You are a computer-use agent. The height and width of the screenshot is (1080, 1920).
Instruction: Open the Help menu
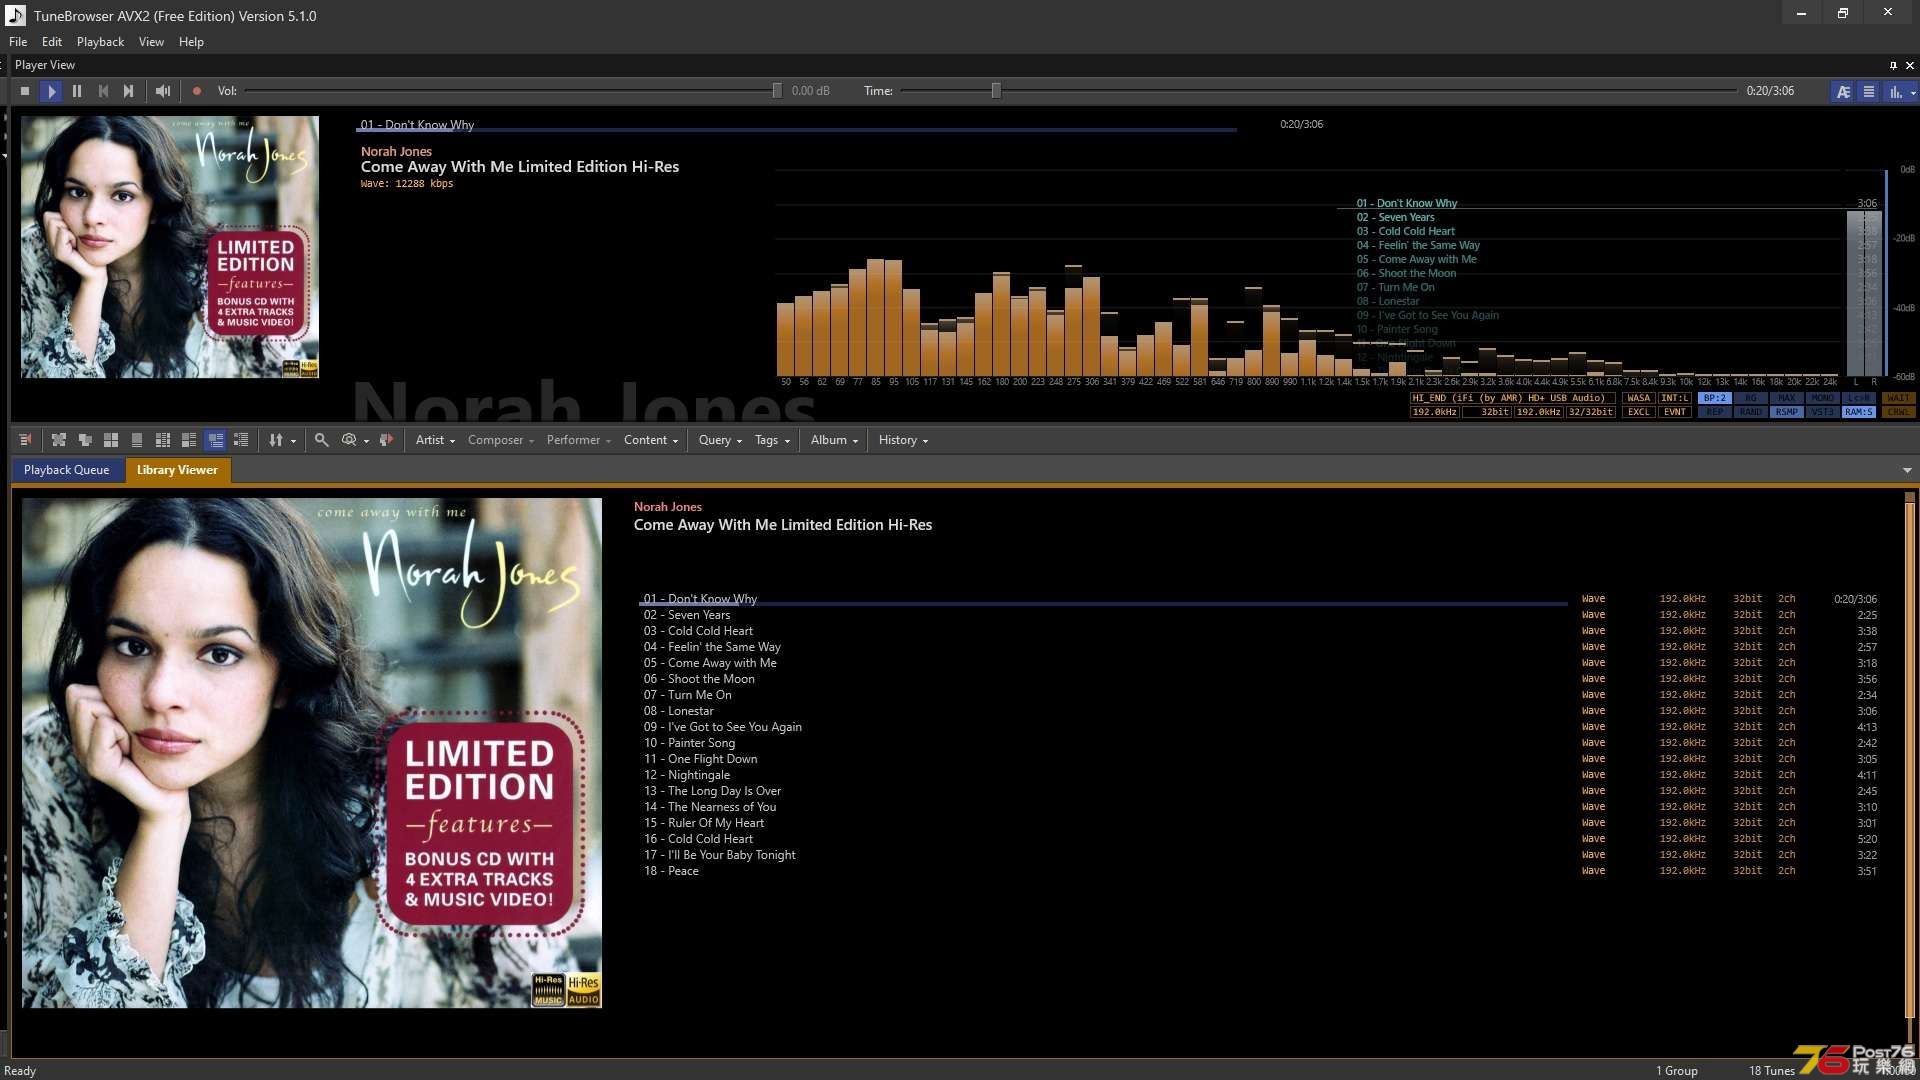pyautogui.click(x=191, y=42)
